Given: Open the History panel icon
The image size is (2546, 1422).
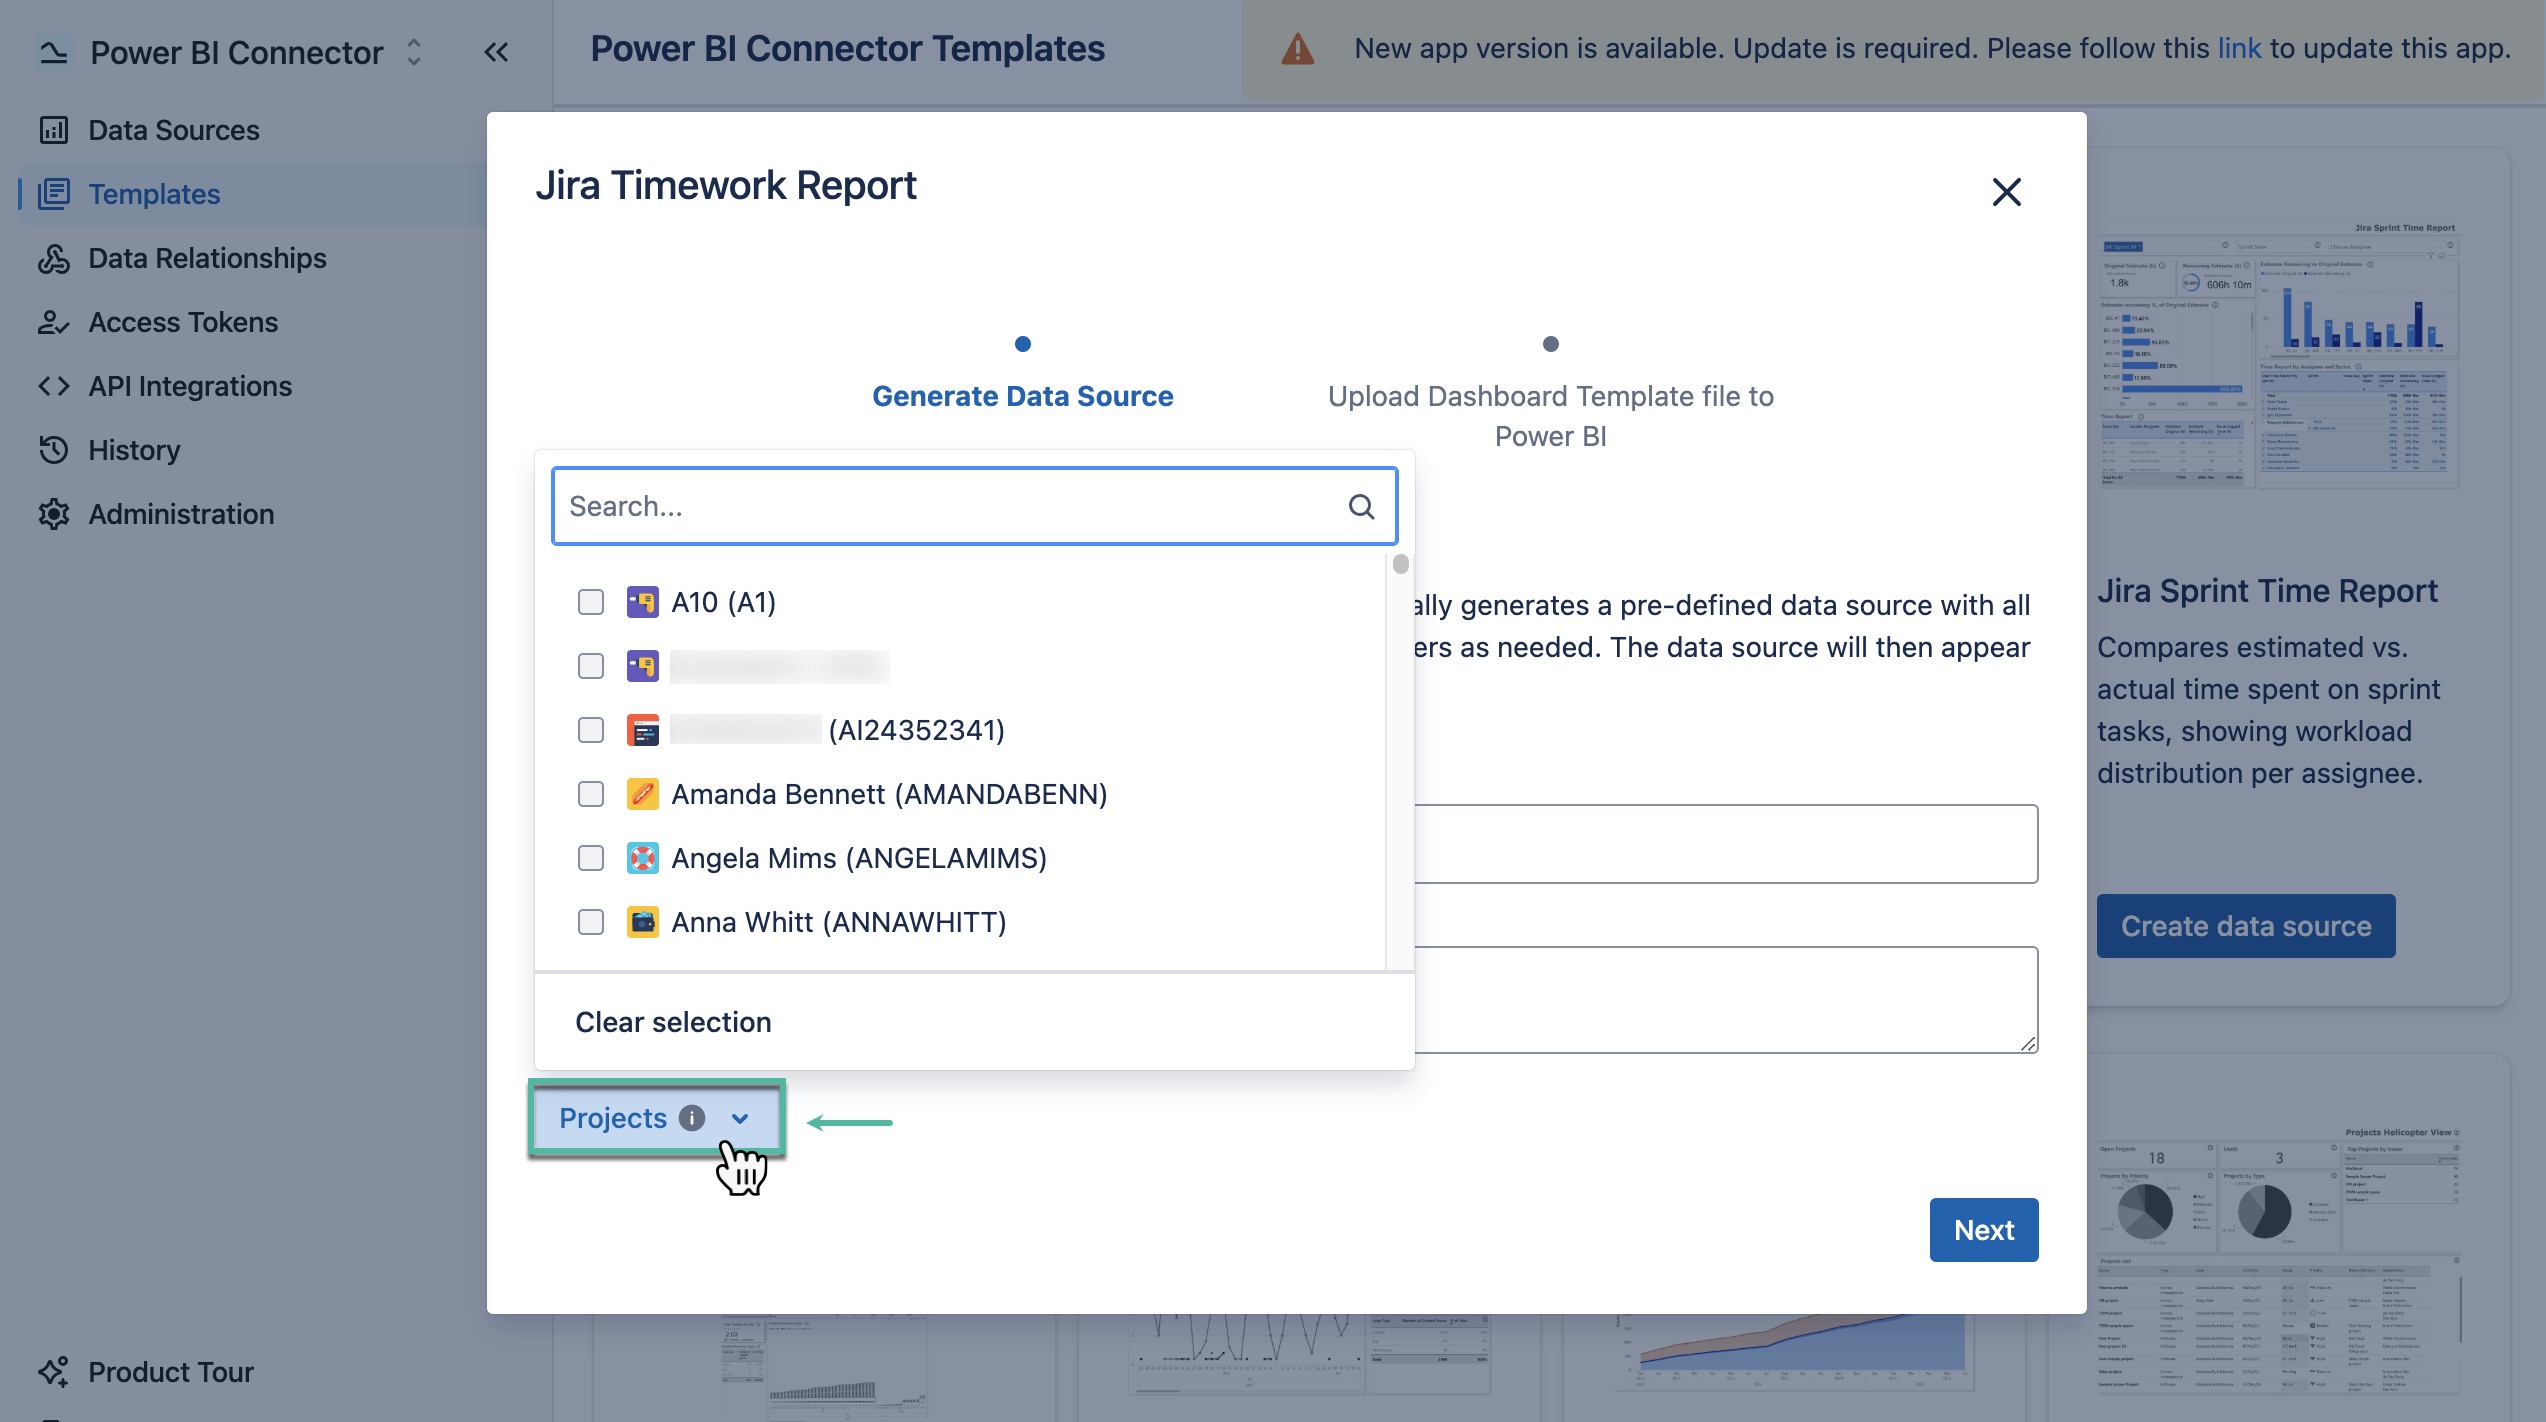Looking at the screenshot, I should click(54, 450).
